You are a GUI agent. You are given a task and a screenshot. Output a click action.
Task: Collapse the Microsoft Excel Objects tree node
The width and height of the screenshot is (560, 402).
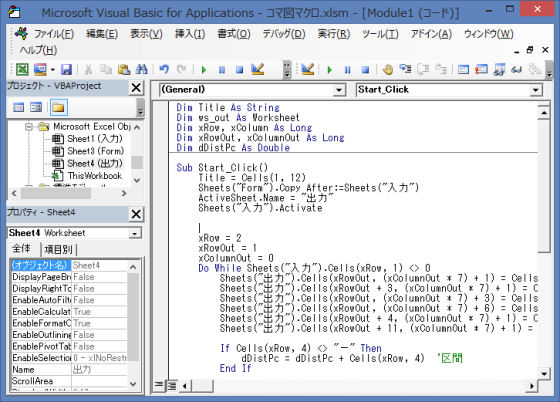click(x=29, y=127)
